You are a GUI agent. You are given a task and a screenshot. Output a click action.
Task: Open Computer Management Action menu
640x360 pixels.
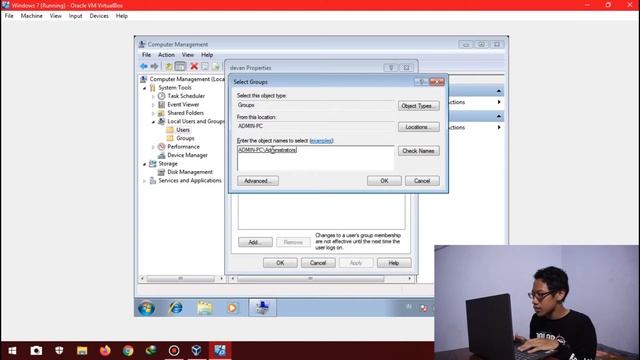coord(166,55)
